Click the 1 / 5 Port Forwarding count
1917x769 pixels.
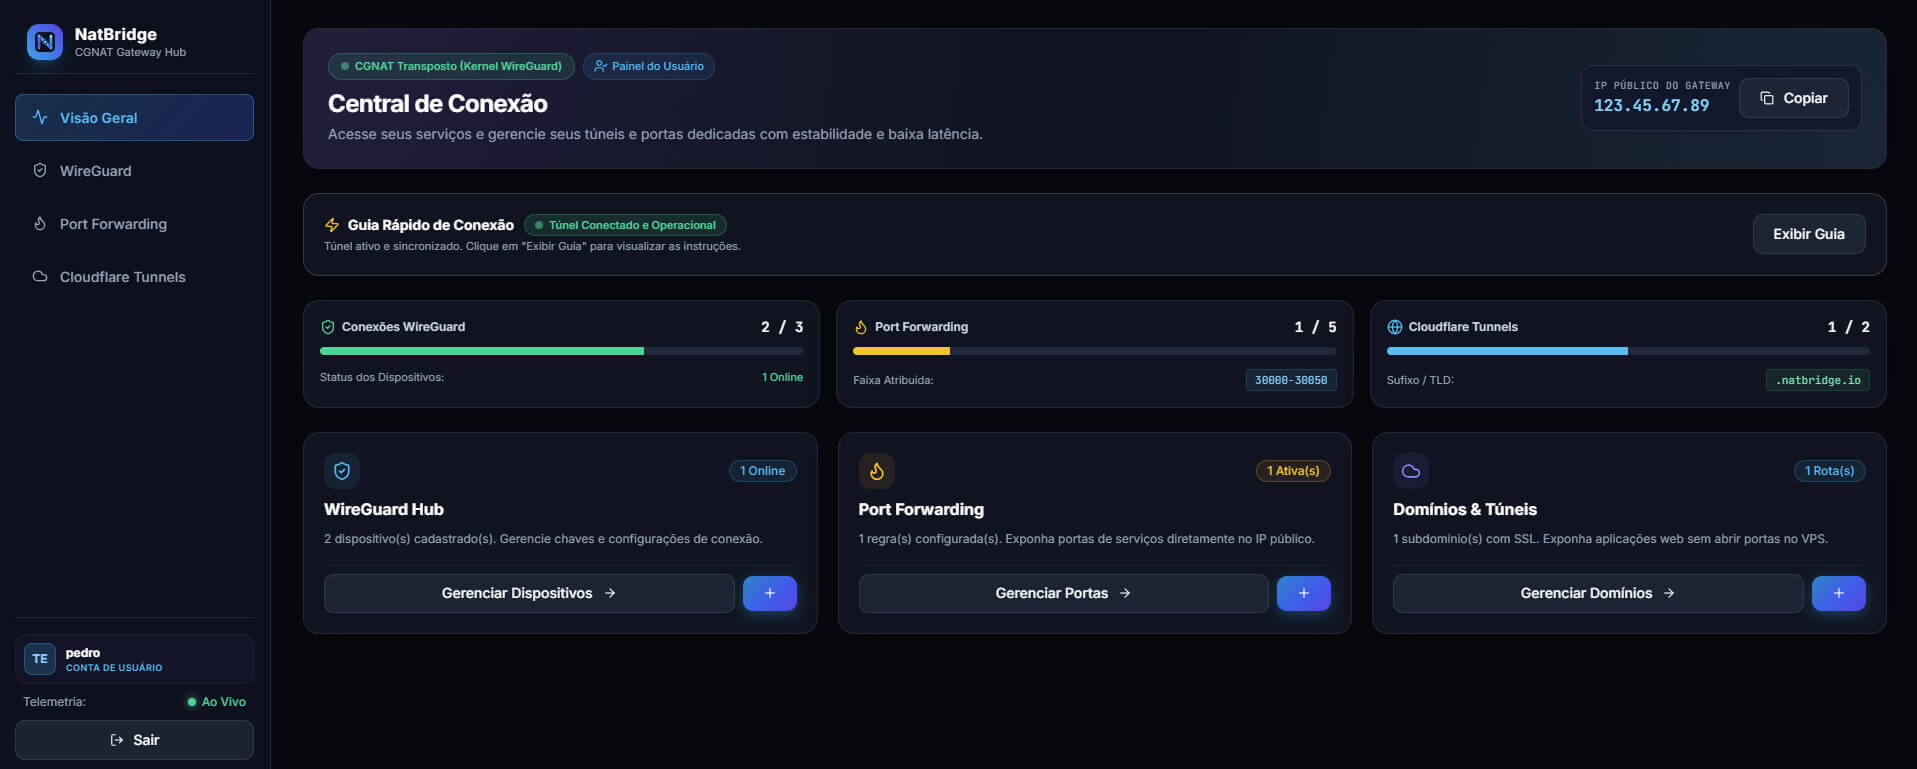click(1315, 327)
